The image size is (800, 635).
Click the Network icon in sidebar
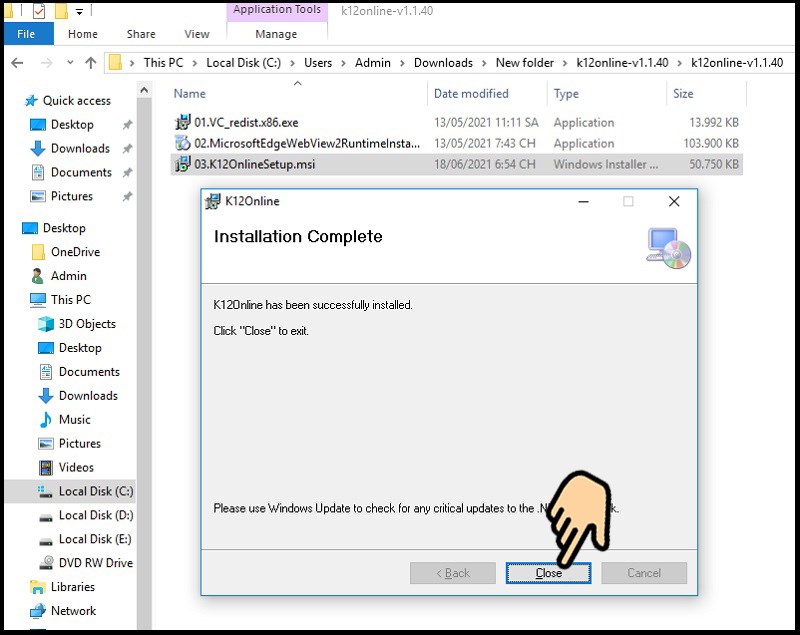[38, 611]
